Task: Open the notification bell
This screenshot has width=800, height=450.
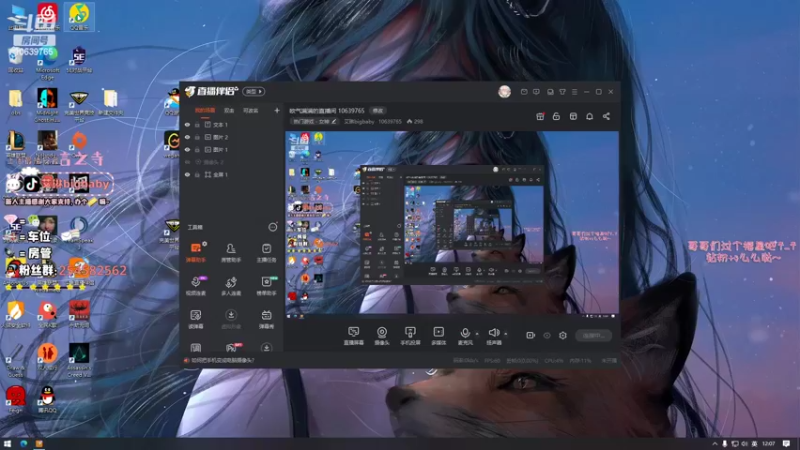Action: 589,116
